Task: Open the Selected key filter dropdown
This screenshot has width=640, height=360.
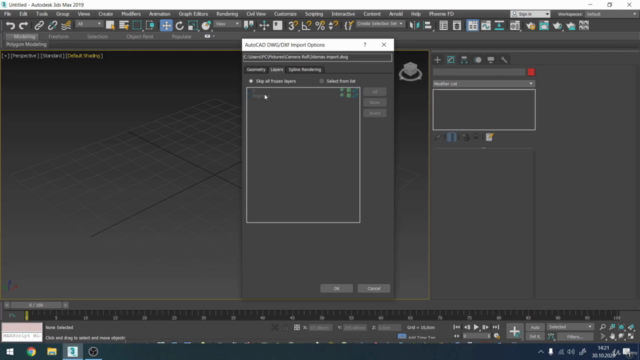Action: coord(570,327)
